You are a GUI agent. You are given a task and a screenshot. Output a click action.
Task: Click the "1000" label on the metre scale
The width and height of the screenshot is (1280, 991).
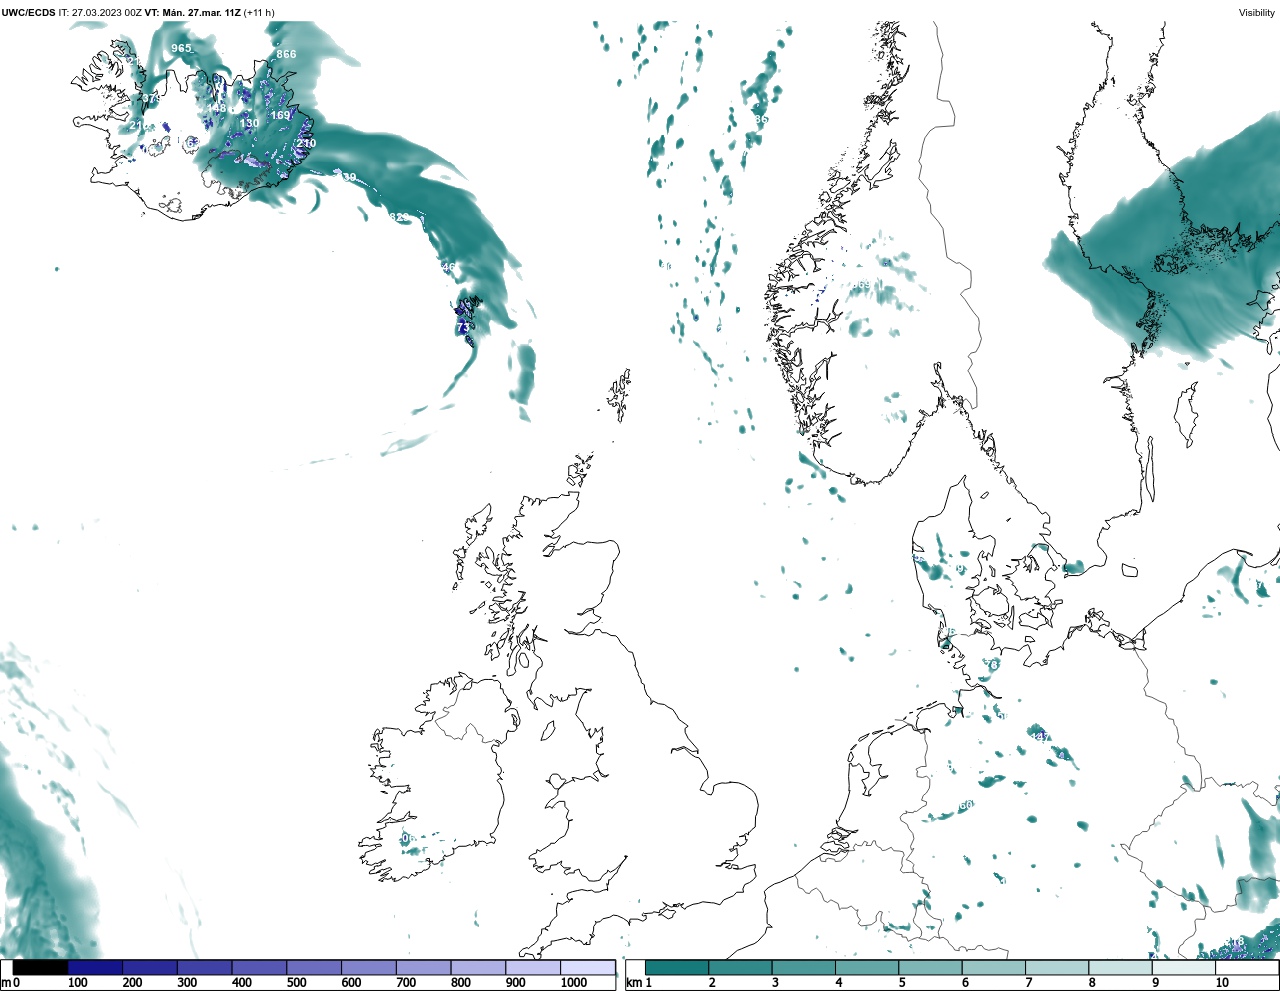tap(574, 983)
